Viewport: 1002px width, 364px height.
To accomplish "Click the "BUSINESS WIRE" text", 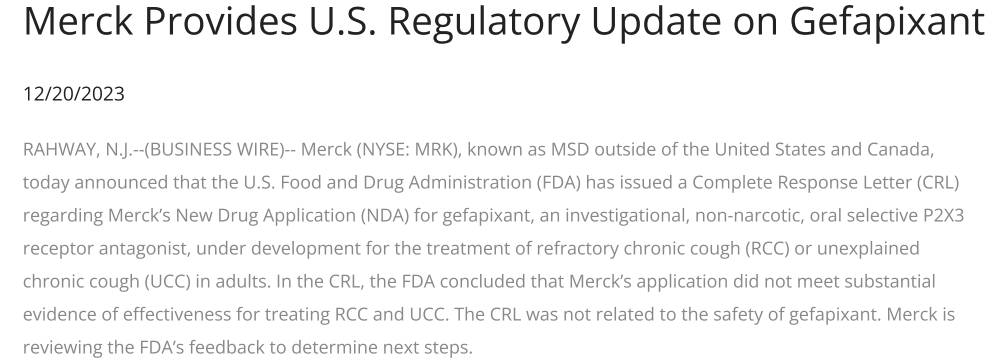I will 217,150.
